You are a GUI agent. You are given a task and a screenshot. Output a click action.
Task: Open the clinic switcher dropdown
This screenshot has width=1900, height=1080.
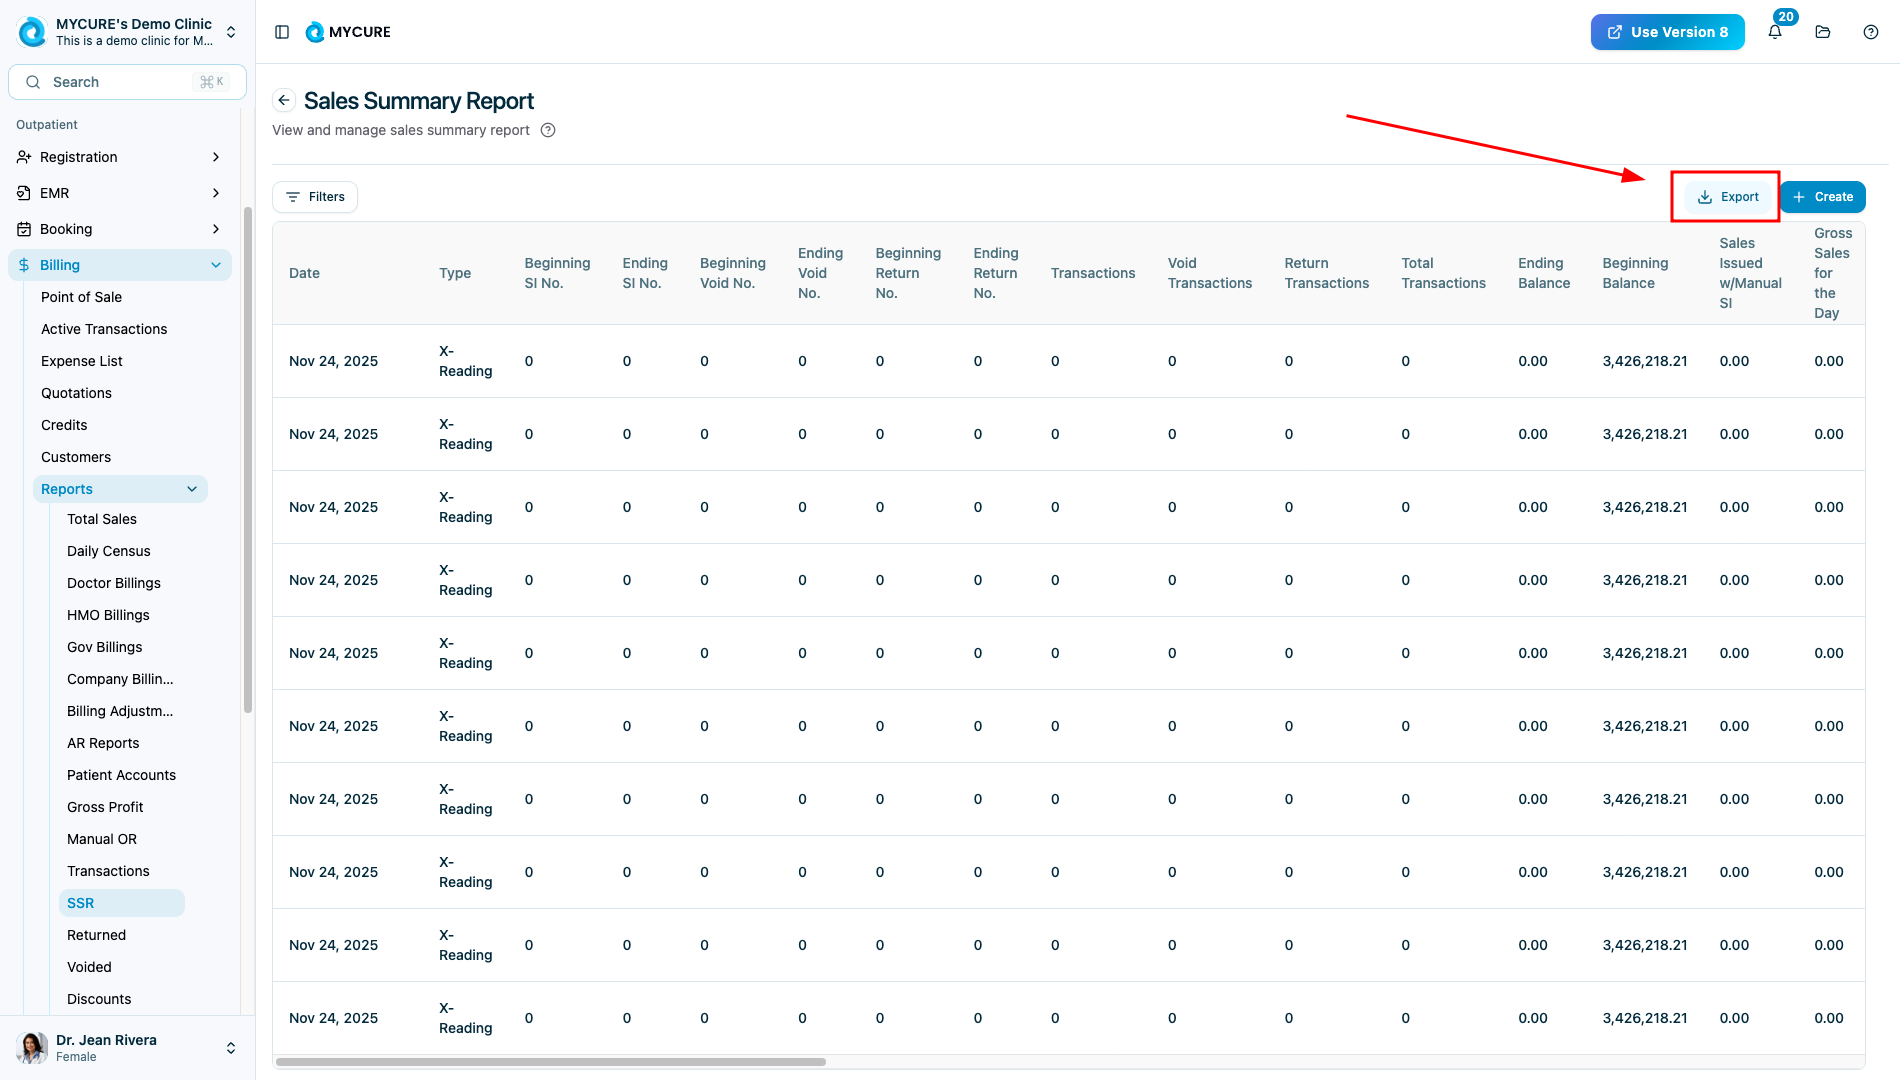pyautogui.click(x=231, y=32)
